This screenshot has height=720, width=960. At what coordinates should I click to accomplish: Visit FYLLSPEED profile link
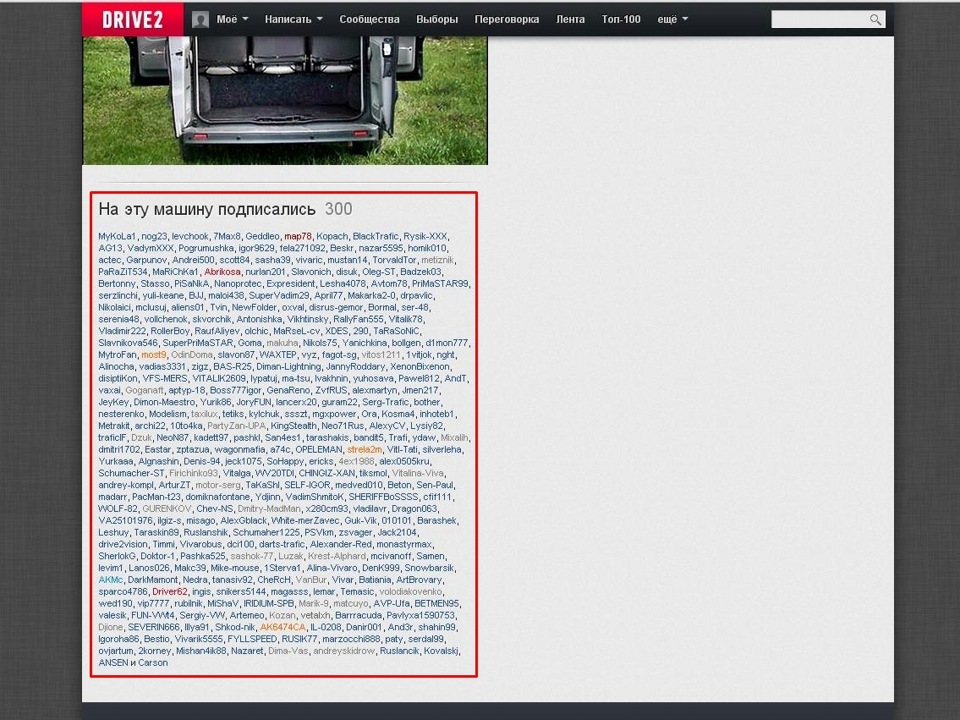point(252,639)
